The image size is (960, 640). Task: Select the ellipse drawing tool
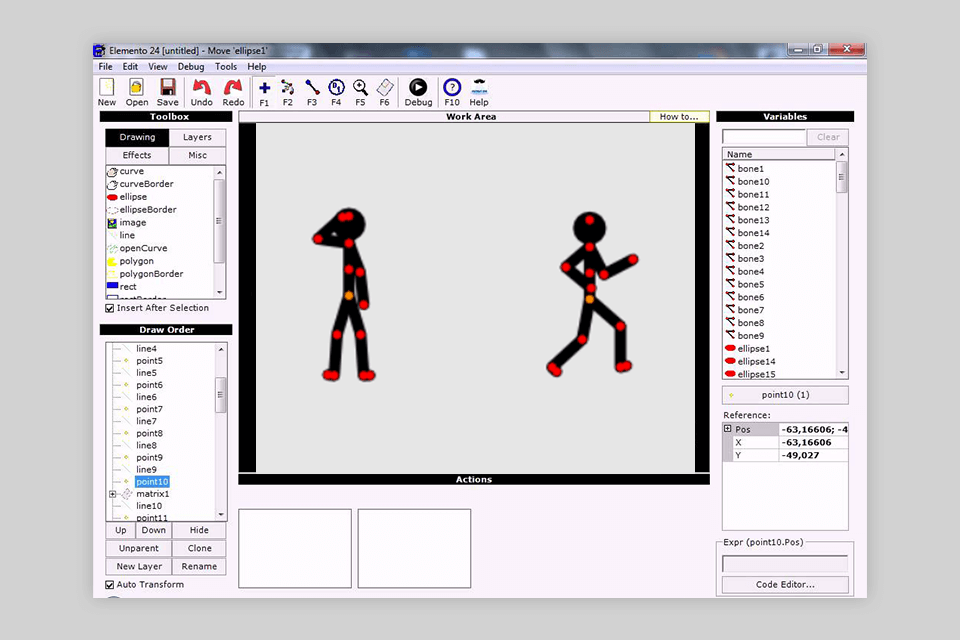(x=135, y=196)
